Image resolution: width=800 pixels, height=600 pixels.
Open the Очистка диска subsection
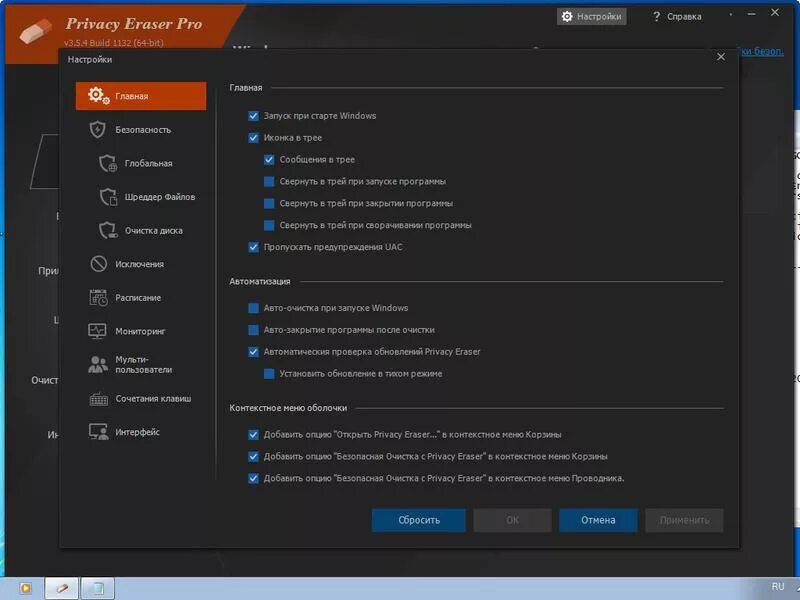tap(141, 231)
